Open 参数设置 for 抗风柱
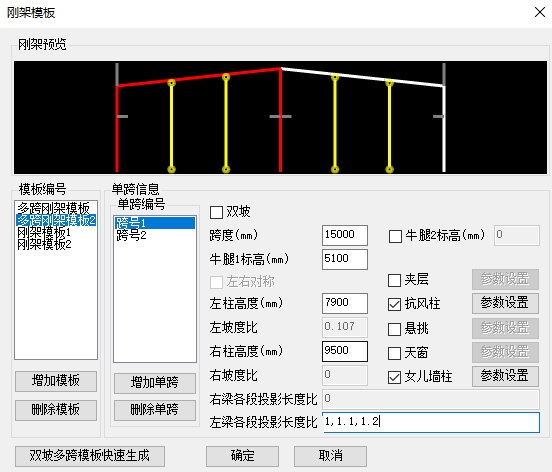 click(505, 303)
